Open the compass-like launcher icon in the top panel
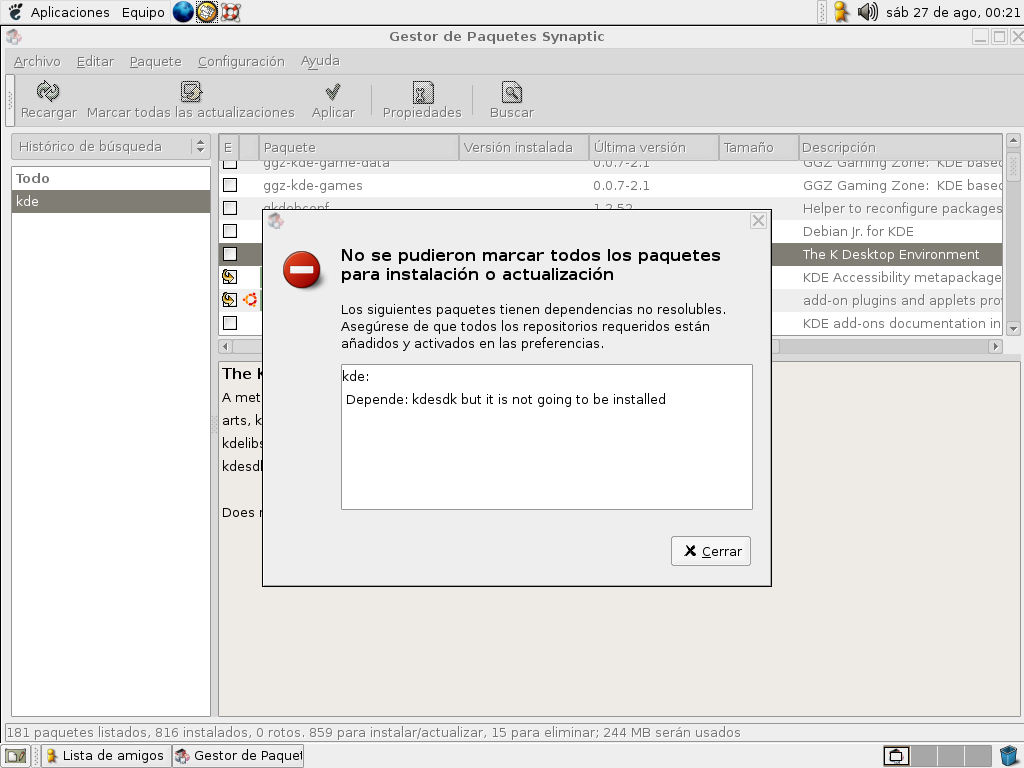 tap(206, 12)
